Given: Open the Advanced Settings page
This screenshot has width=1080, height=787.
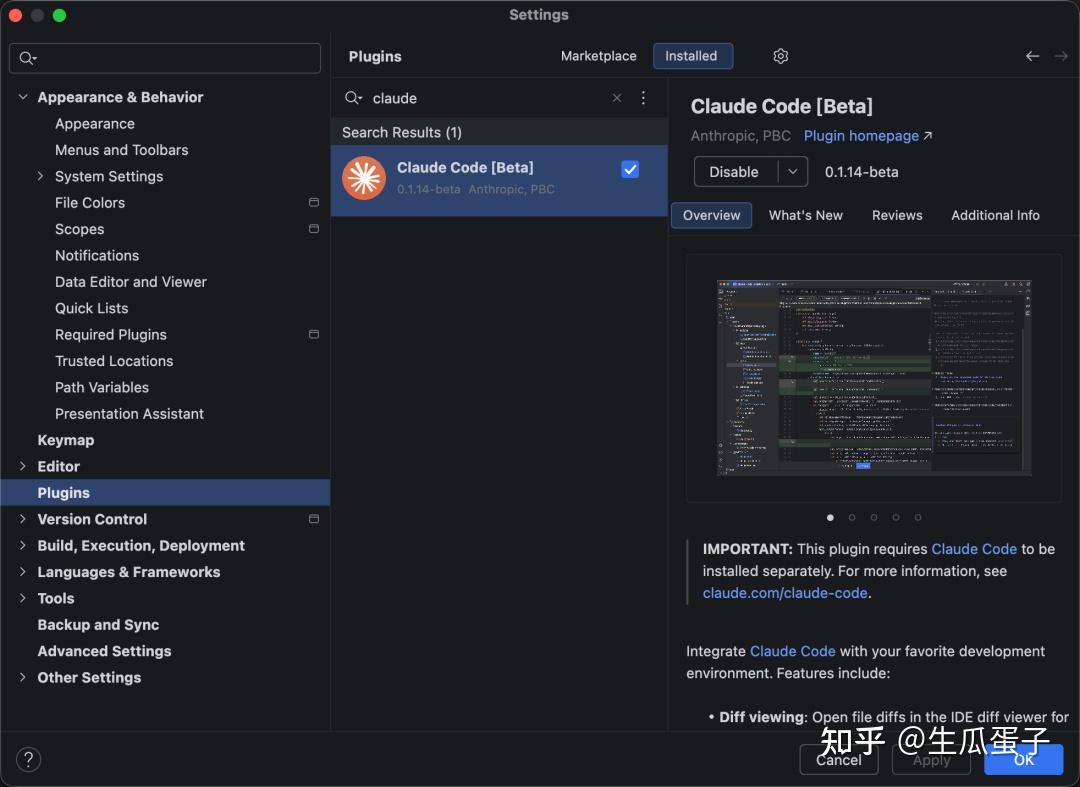Looking at the screenshot, I should (104, 651).
